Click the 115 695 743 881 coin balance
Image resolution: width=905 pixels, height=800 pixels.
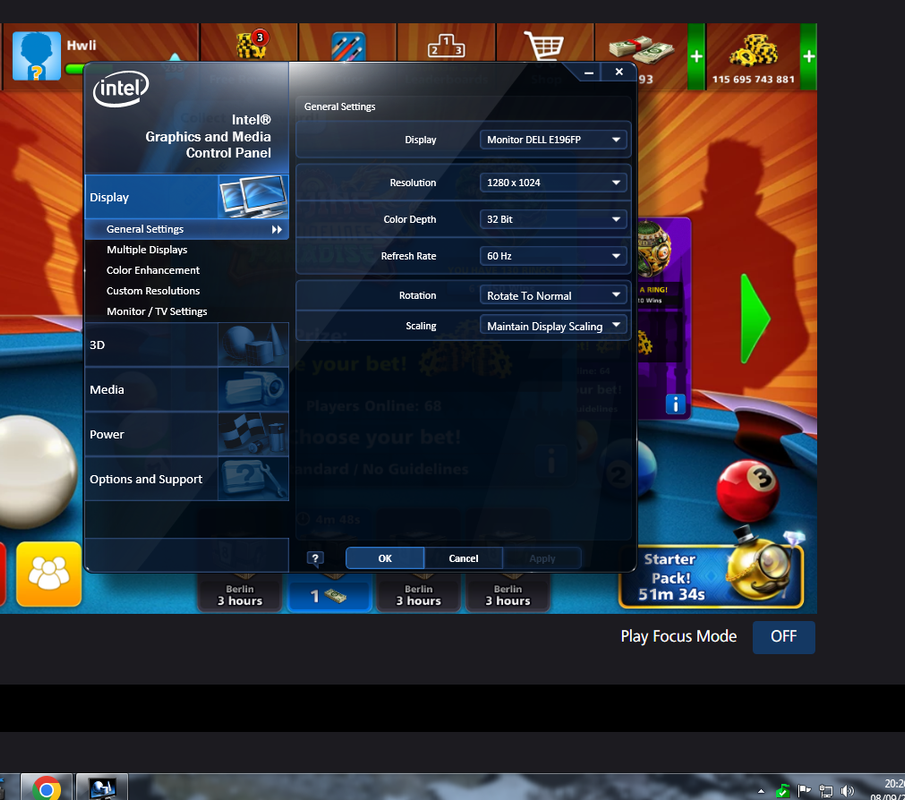[x=753, y=79]
